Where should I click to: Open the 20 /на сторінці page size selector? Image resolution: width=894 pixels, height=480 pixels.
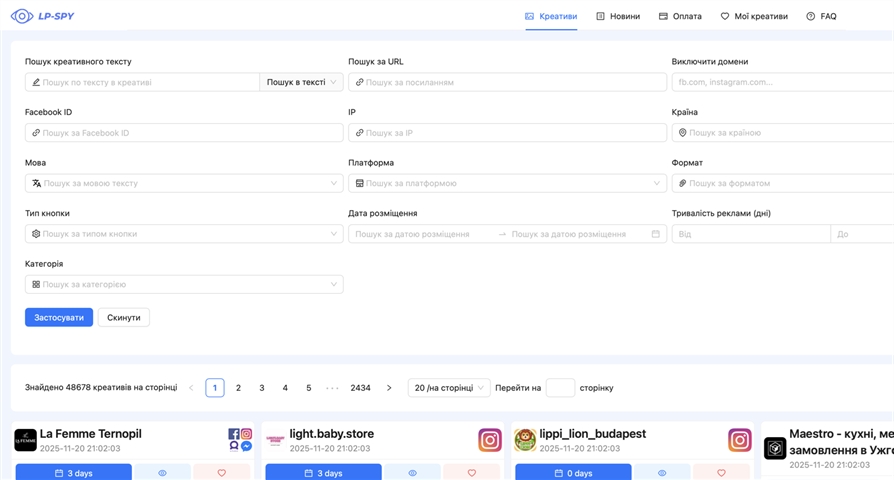pyautogui.click(x=449, y=388)
